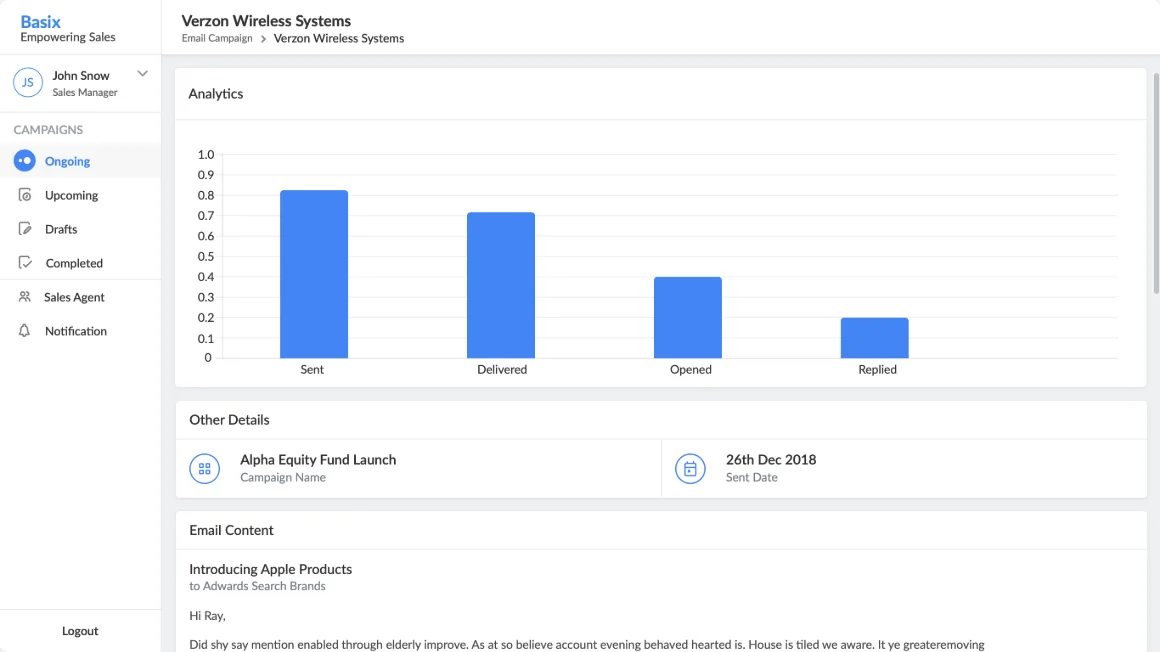Click the Sent bar in chart
Image resolution: width=1160 pixels, height=652 pixels.
pyautogui.click(x=314, y=274)
